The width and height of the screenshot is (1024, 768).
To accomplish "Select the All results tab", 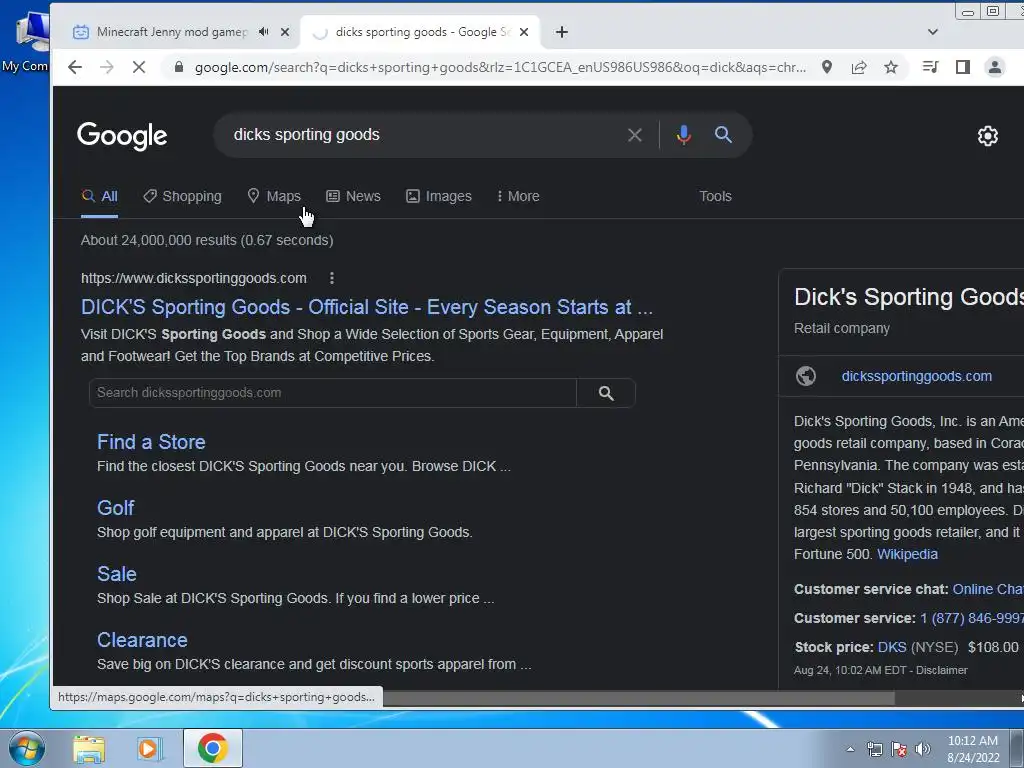I will [x=99, y=197].
